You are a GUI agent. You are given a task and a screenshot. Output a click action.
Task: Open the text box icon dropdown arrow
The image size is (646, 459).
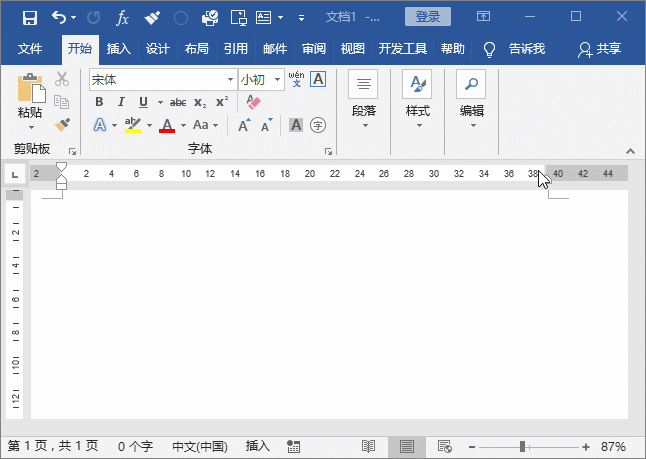tap(281, 17)
